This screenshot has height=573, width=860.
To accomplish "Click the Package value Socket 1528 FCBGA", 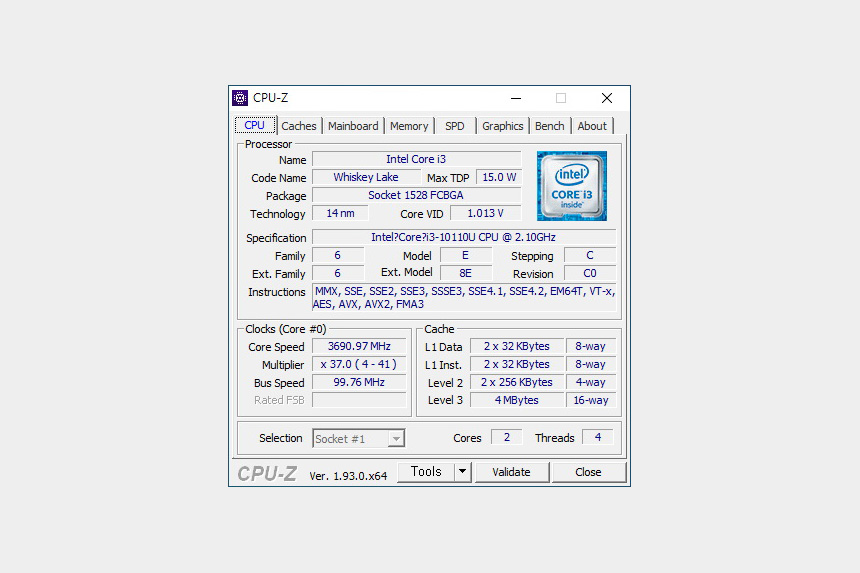I will click(x=416, y=195).
